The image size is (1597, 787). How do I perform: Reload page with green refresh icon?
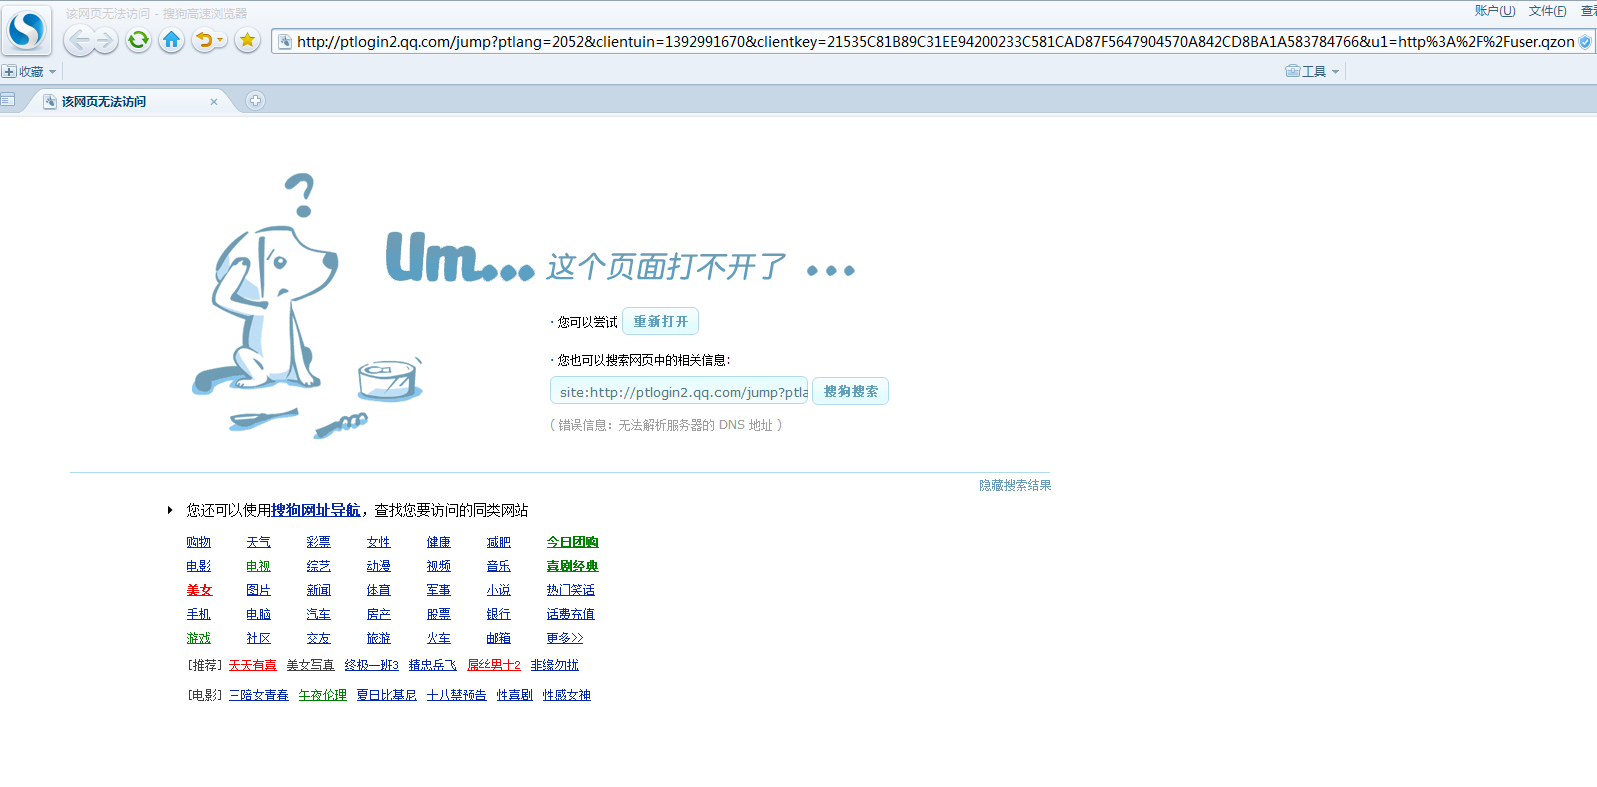point(138,40)
